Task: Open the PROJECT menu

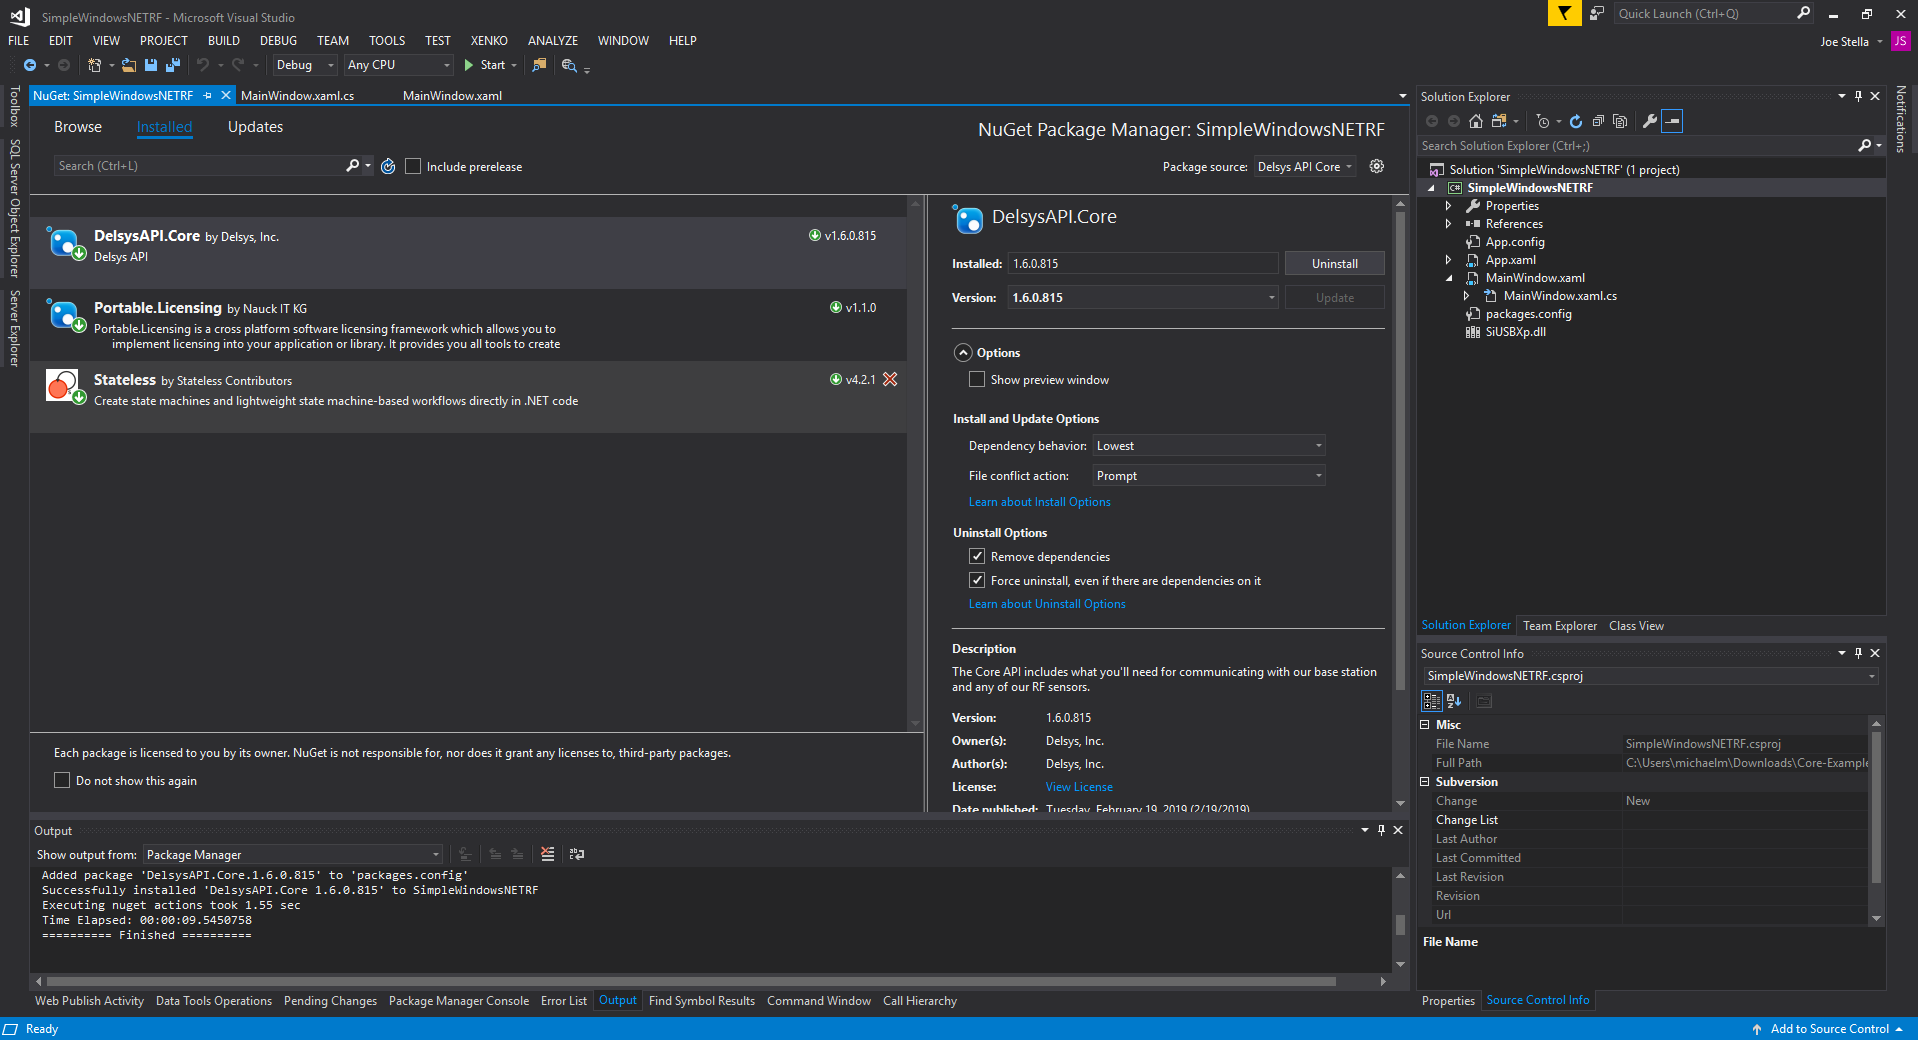Action: pos(164,40)
